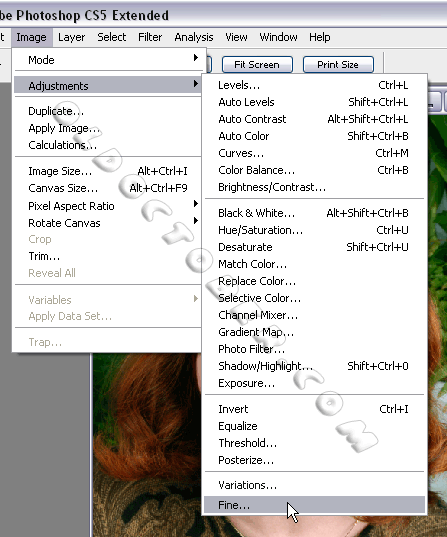This screenshot has width=447, height=537.
Task: Open Hue/Saturation adjustment
Action: tap(314, 230)
